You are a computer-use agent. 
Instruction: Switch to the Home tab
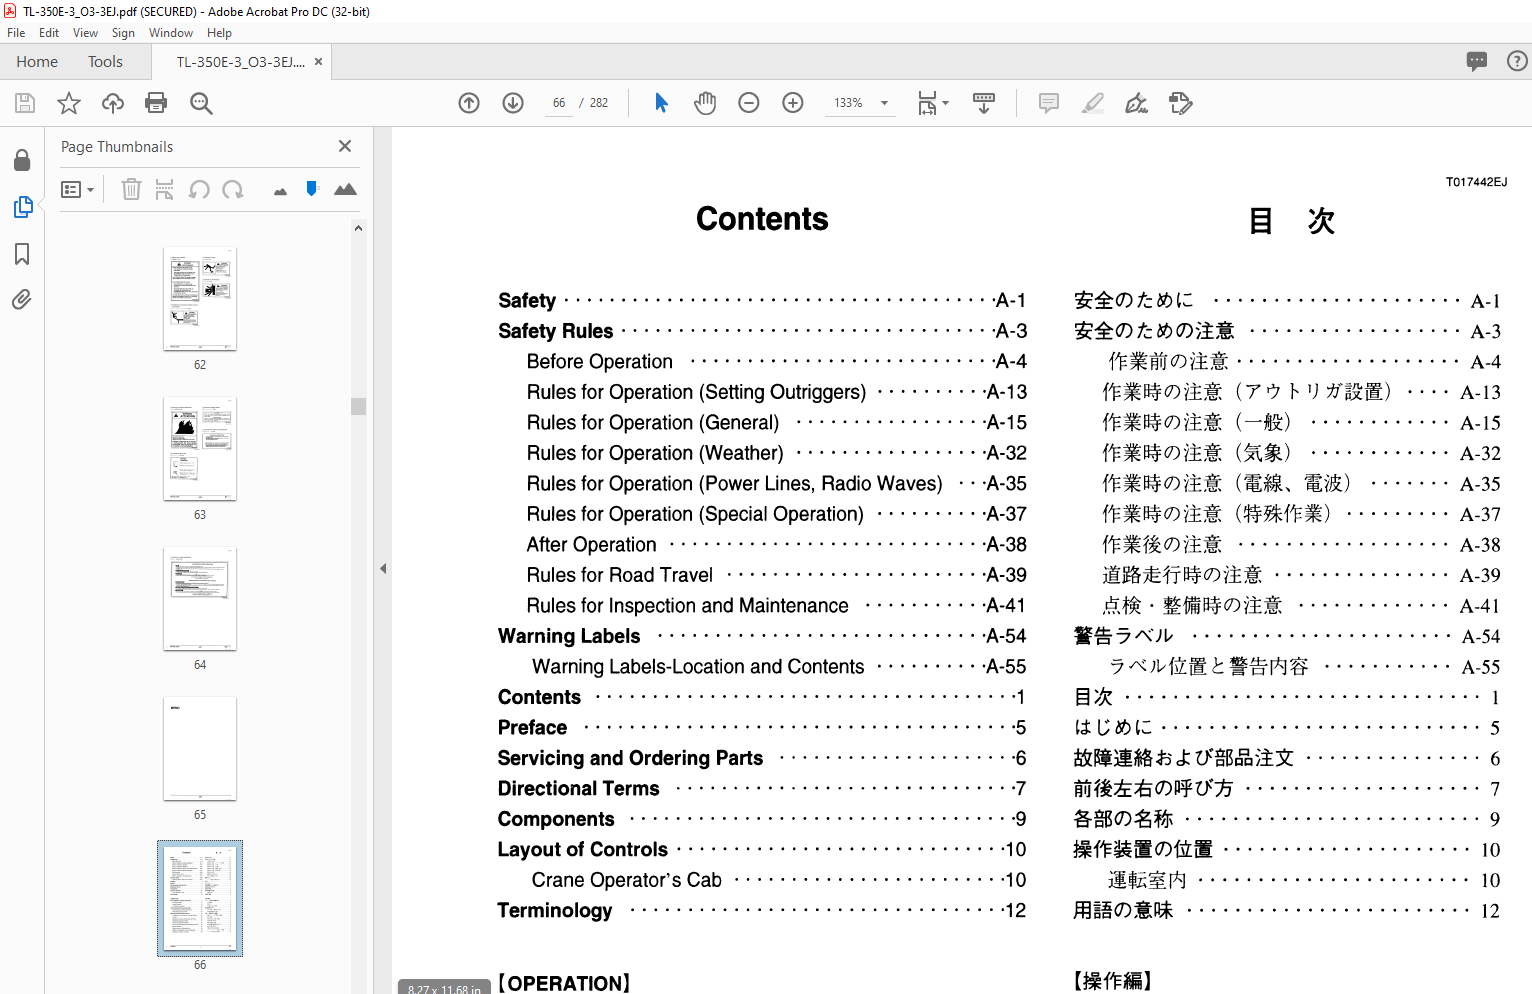37,62
